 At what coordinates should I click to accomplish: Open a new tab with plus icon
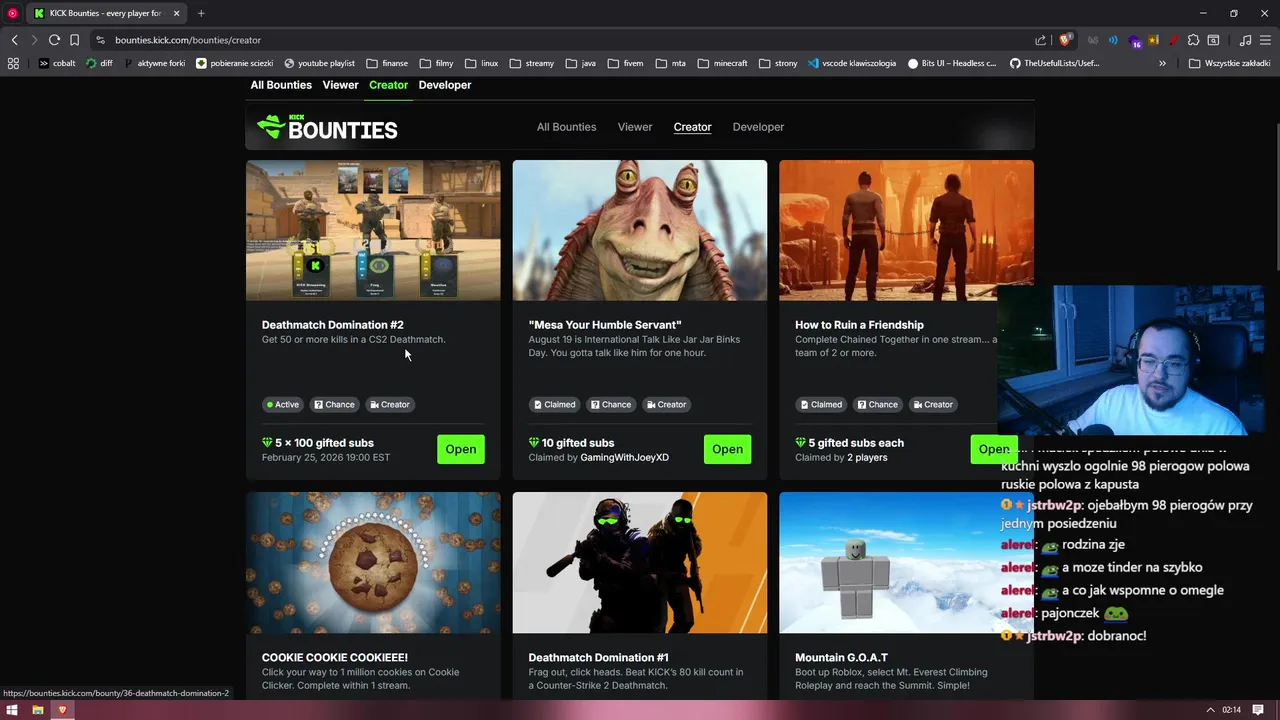pos(201,13)
